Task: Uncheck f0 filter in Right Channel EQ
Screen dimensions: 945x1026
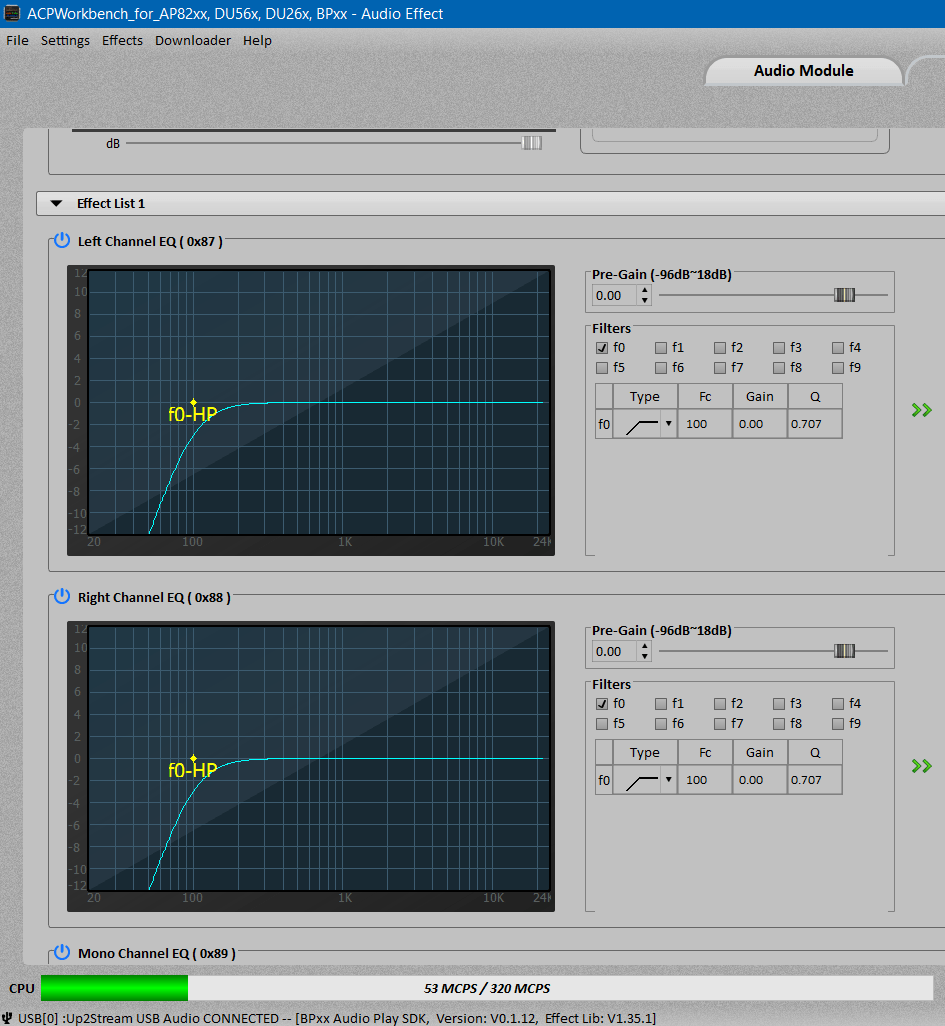Action: tap(602, 704)
